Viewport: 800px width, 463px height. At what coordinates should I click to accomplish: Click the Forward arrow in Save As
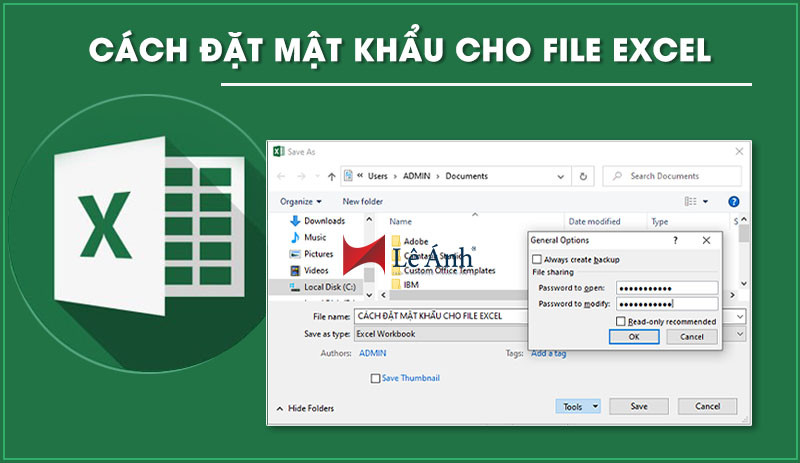[x=301, y=176]
